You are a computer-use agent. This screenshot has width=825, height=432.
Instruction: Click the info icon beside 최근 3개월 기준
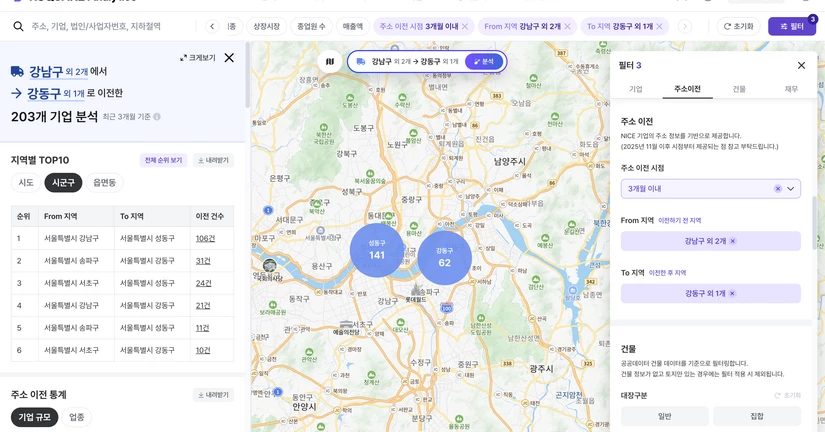[157, 117]
